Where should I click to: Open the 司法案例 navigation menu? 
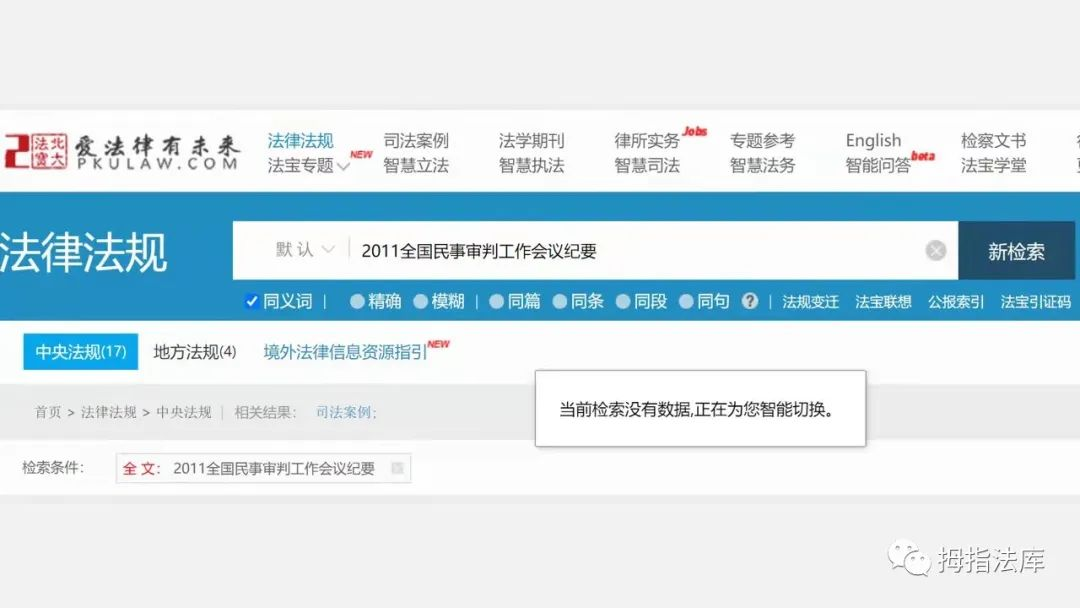(418, 141)
